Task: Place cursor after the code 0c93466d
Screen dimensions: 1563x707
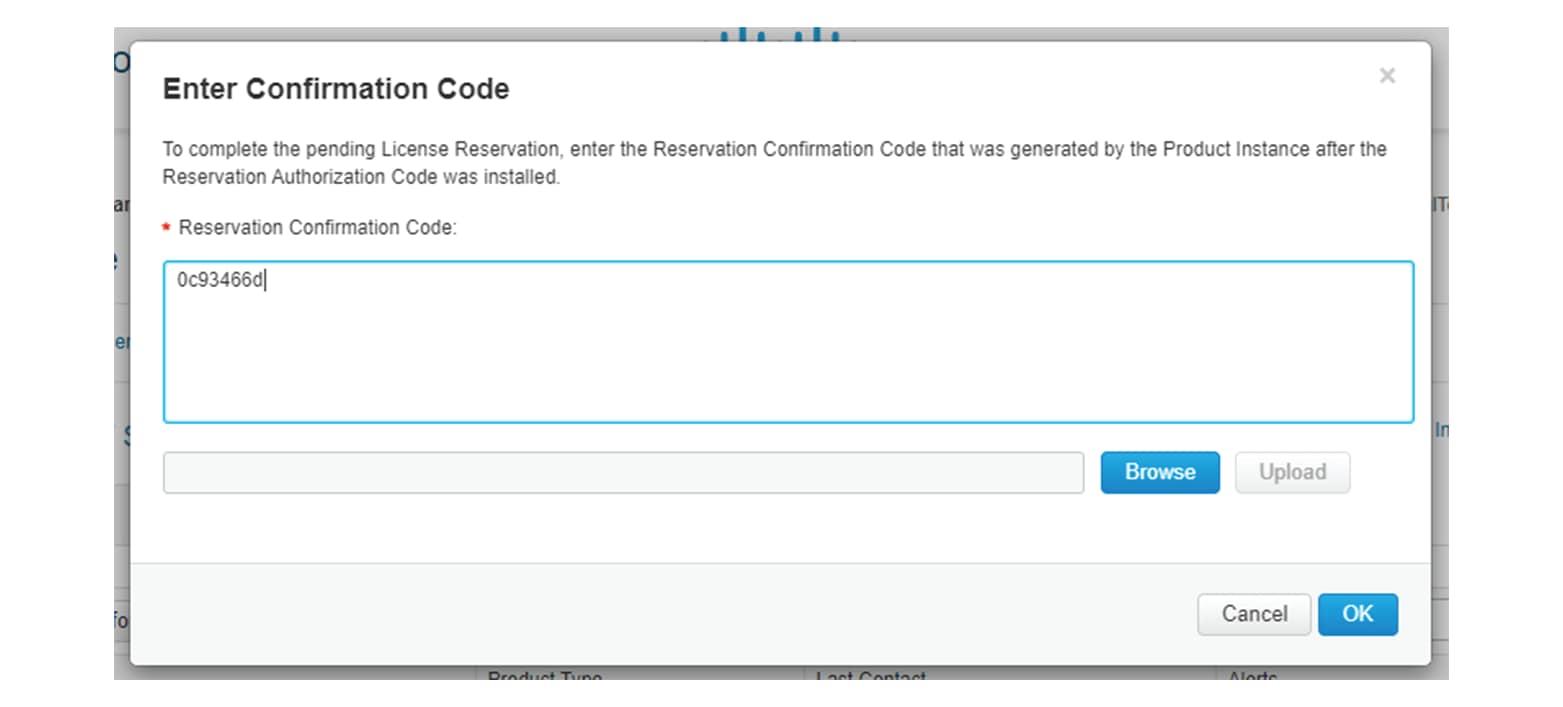Action: [266, 281]
